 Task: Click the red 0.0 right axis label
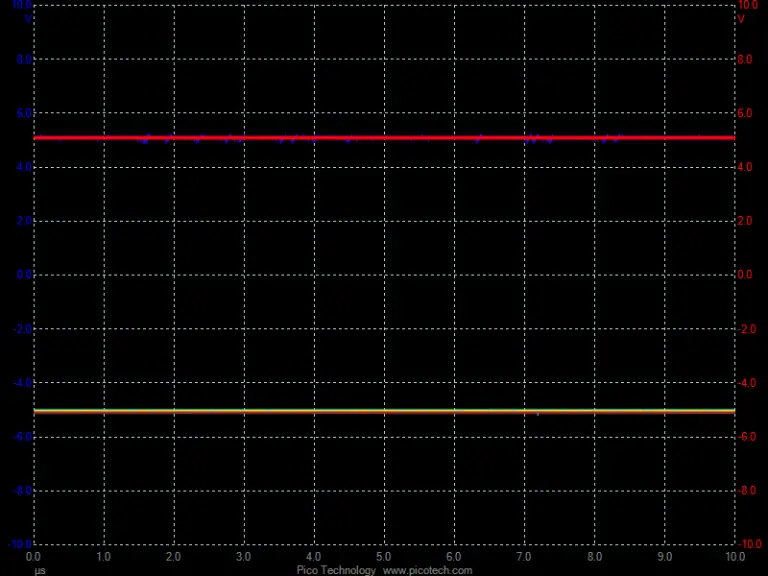pyautogui.click(x=744, y=274)
